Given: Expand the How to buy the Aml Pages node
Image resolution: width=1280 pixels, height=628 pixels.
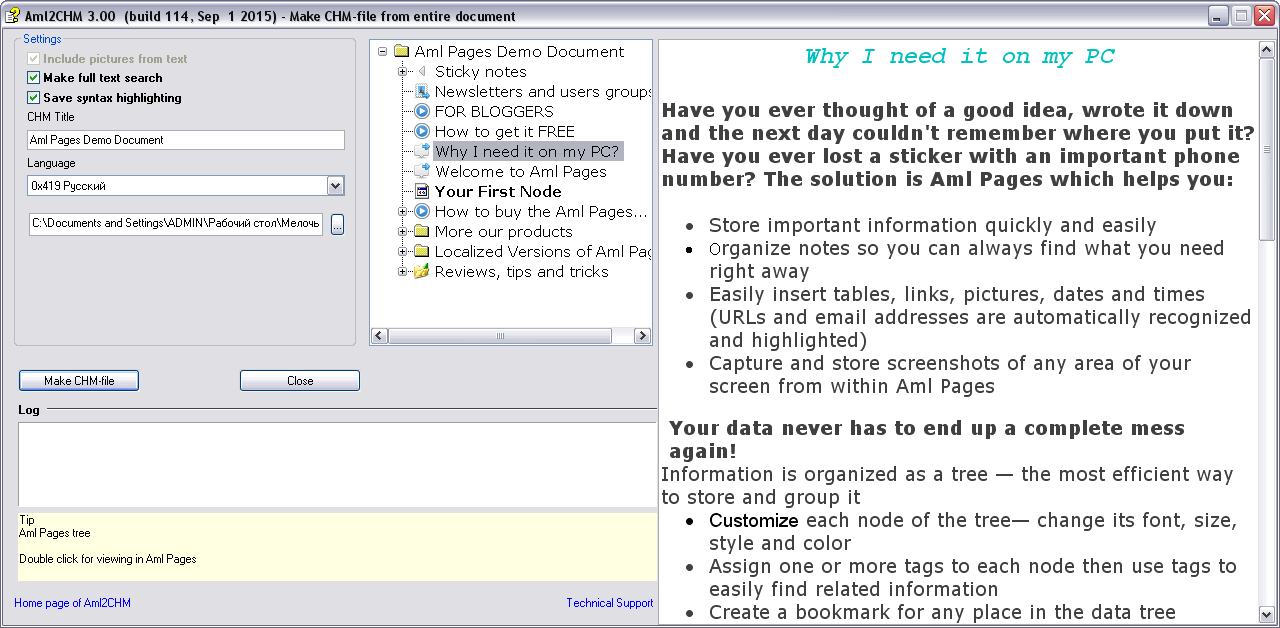Looking at the screenshot, I should (403, 212).
